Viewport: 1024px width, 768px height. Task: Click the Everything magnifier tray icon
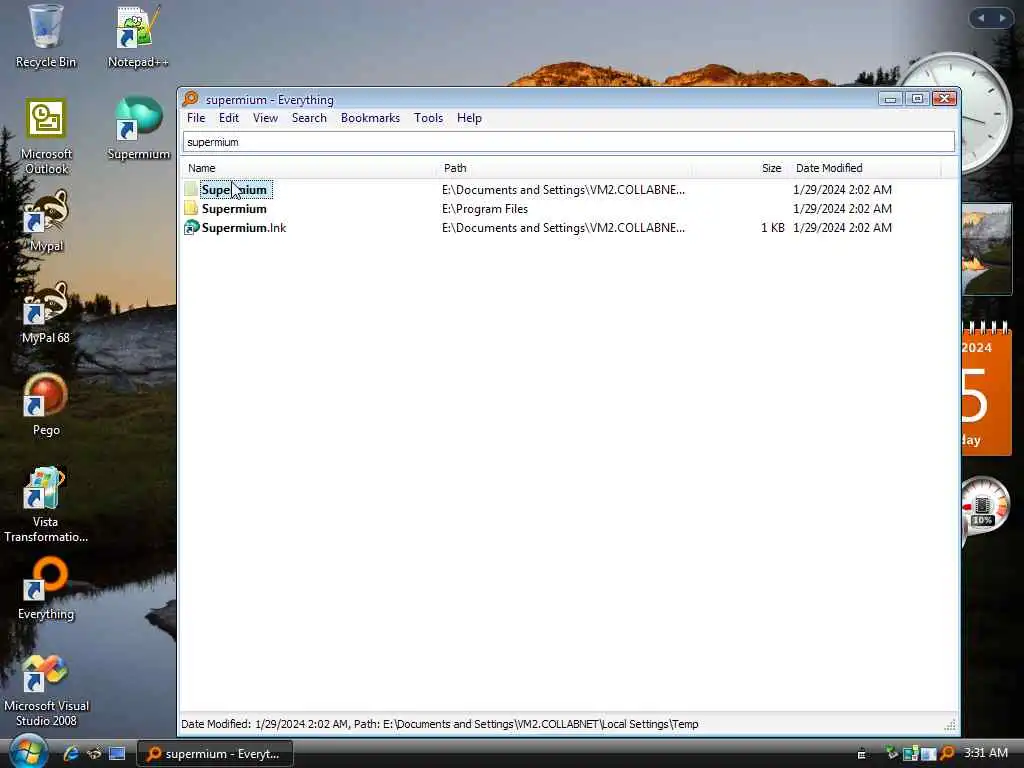pos(947,754)
